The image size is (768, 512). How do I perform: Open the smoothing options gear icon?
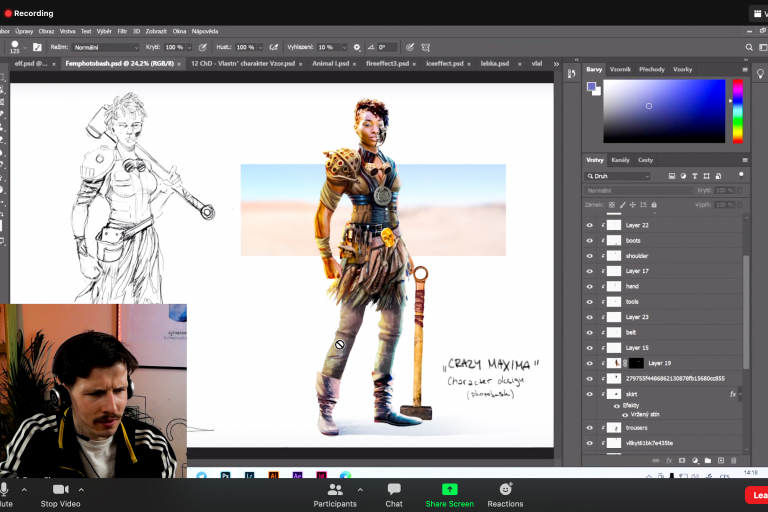coord(357,47)
